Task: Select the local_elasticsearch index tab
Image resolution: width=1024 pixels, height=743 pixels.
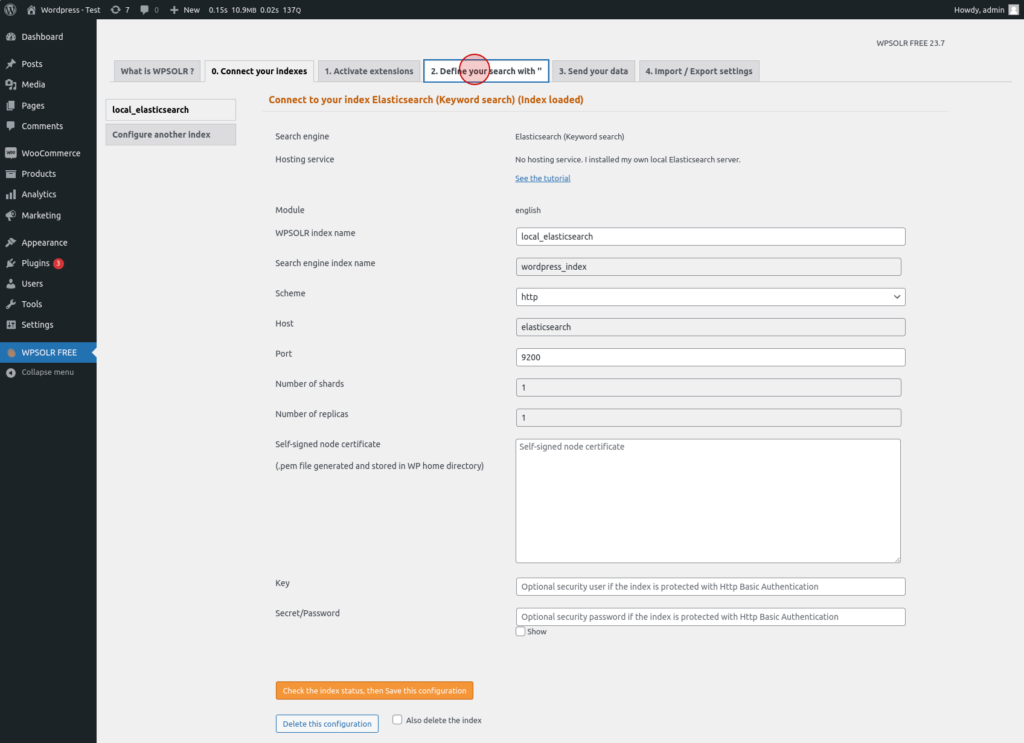Action: pos(170,110)
